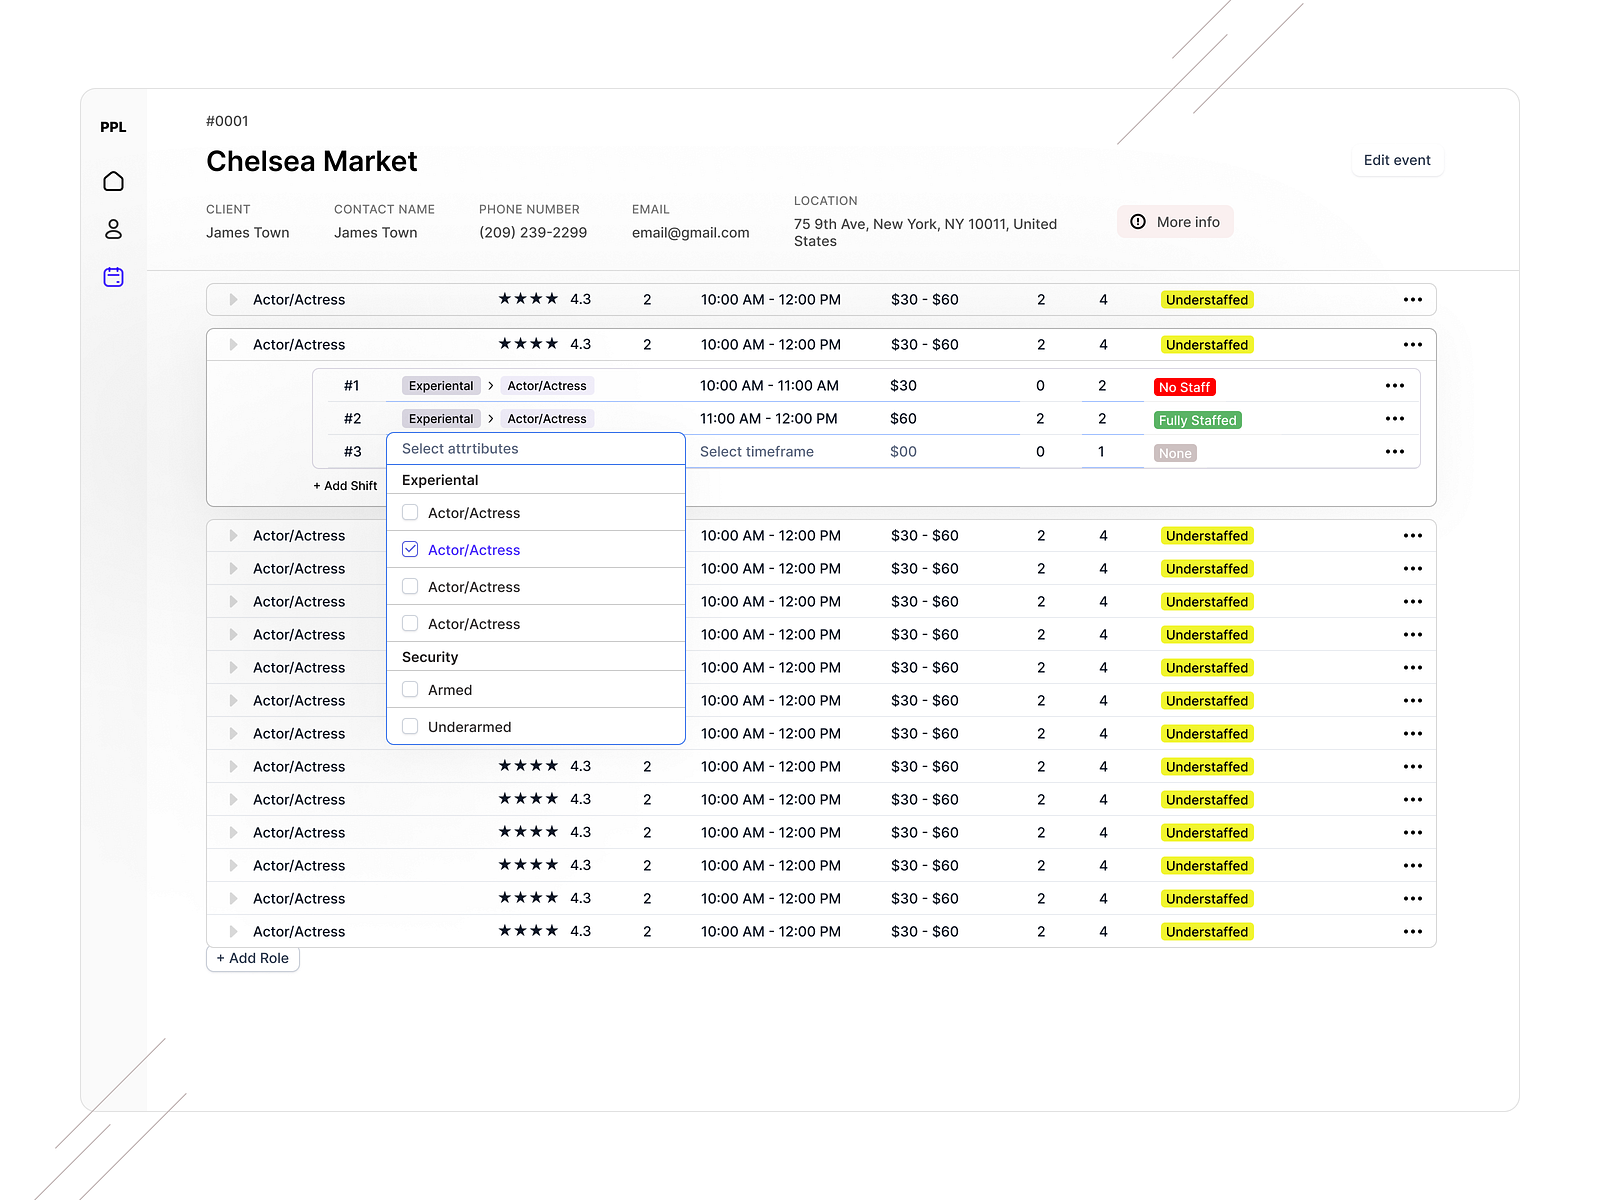This screenshot has height=1200, width=1600.
Task: Click the star rating on the first Actor/Actress row
Action: (529, 298)
